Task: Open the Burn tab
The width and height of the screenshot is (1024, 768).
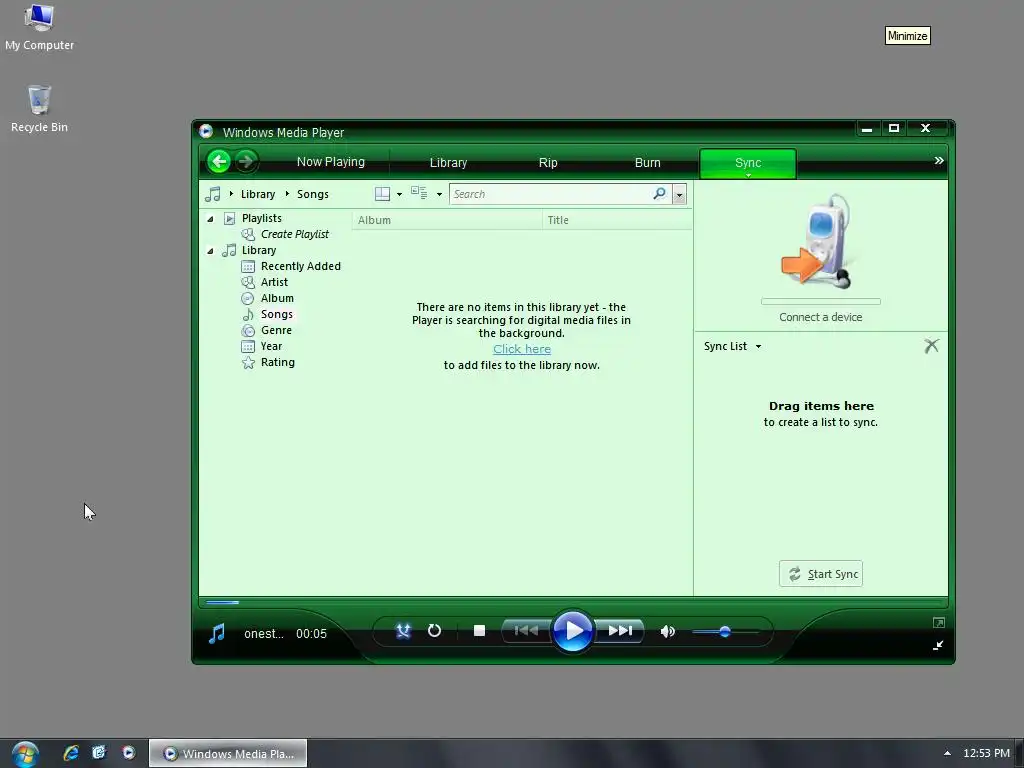Action: pyautogui.click(x=647, y=163)
